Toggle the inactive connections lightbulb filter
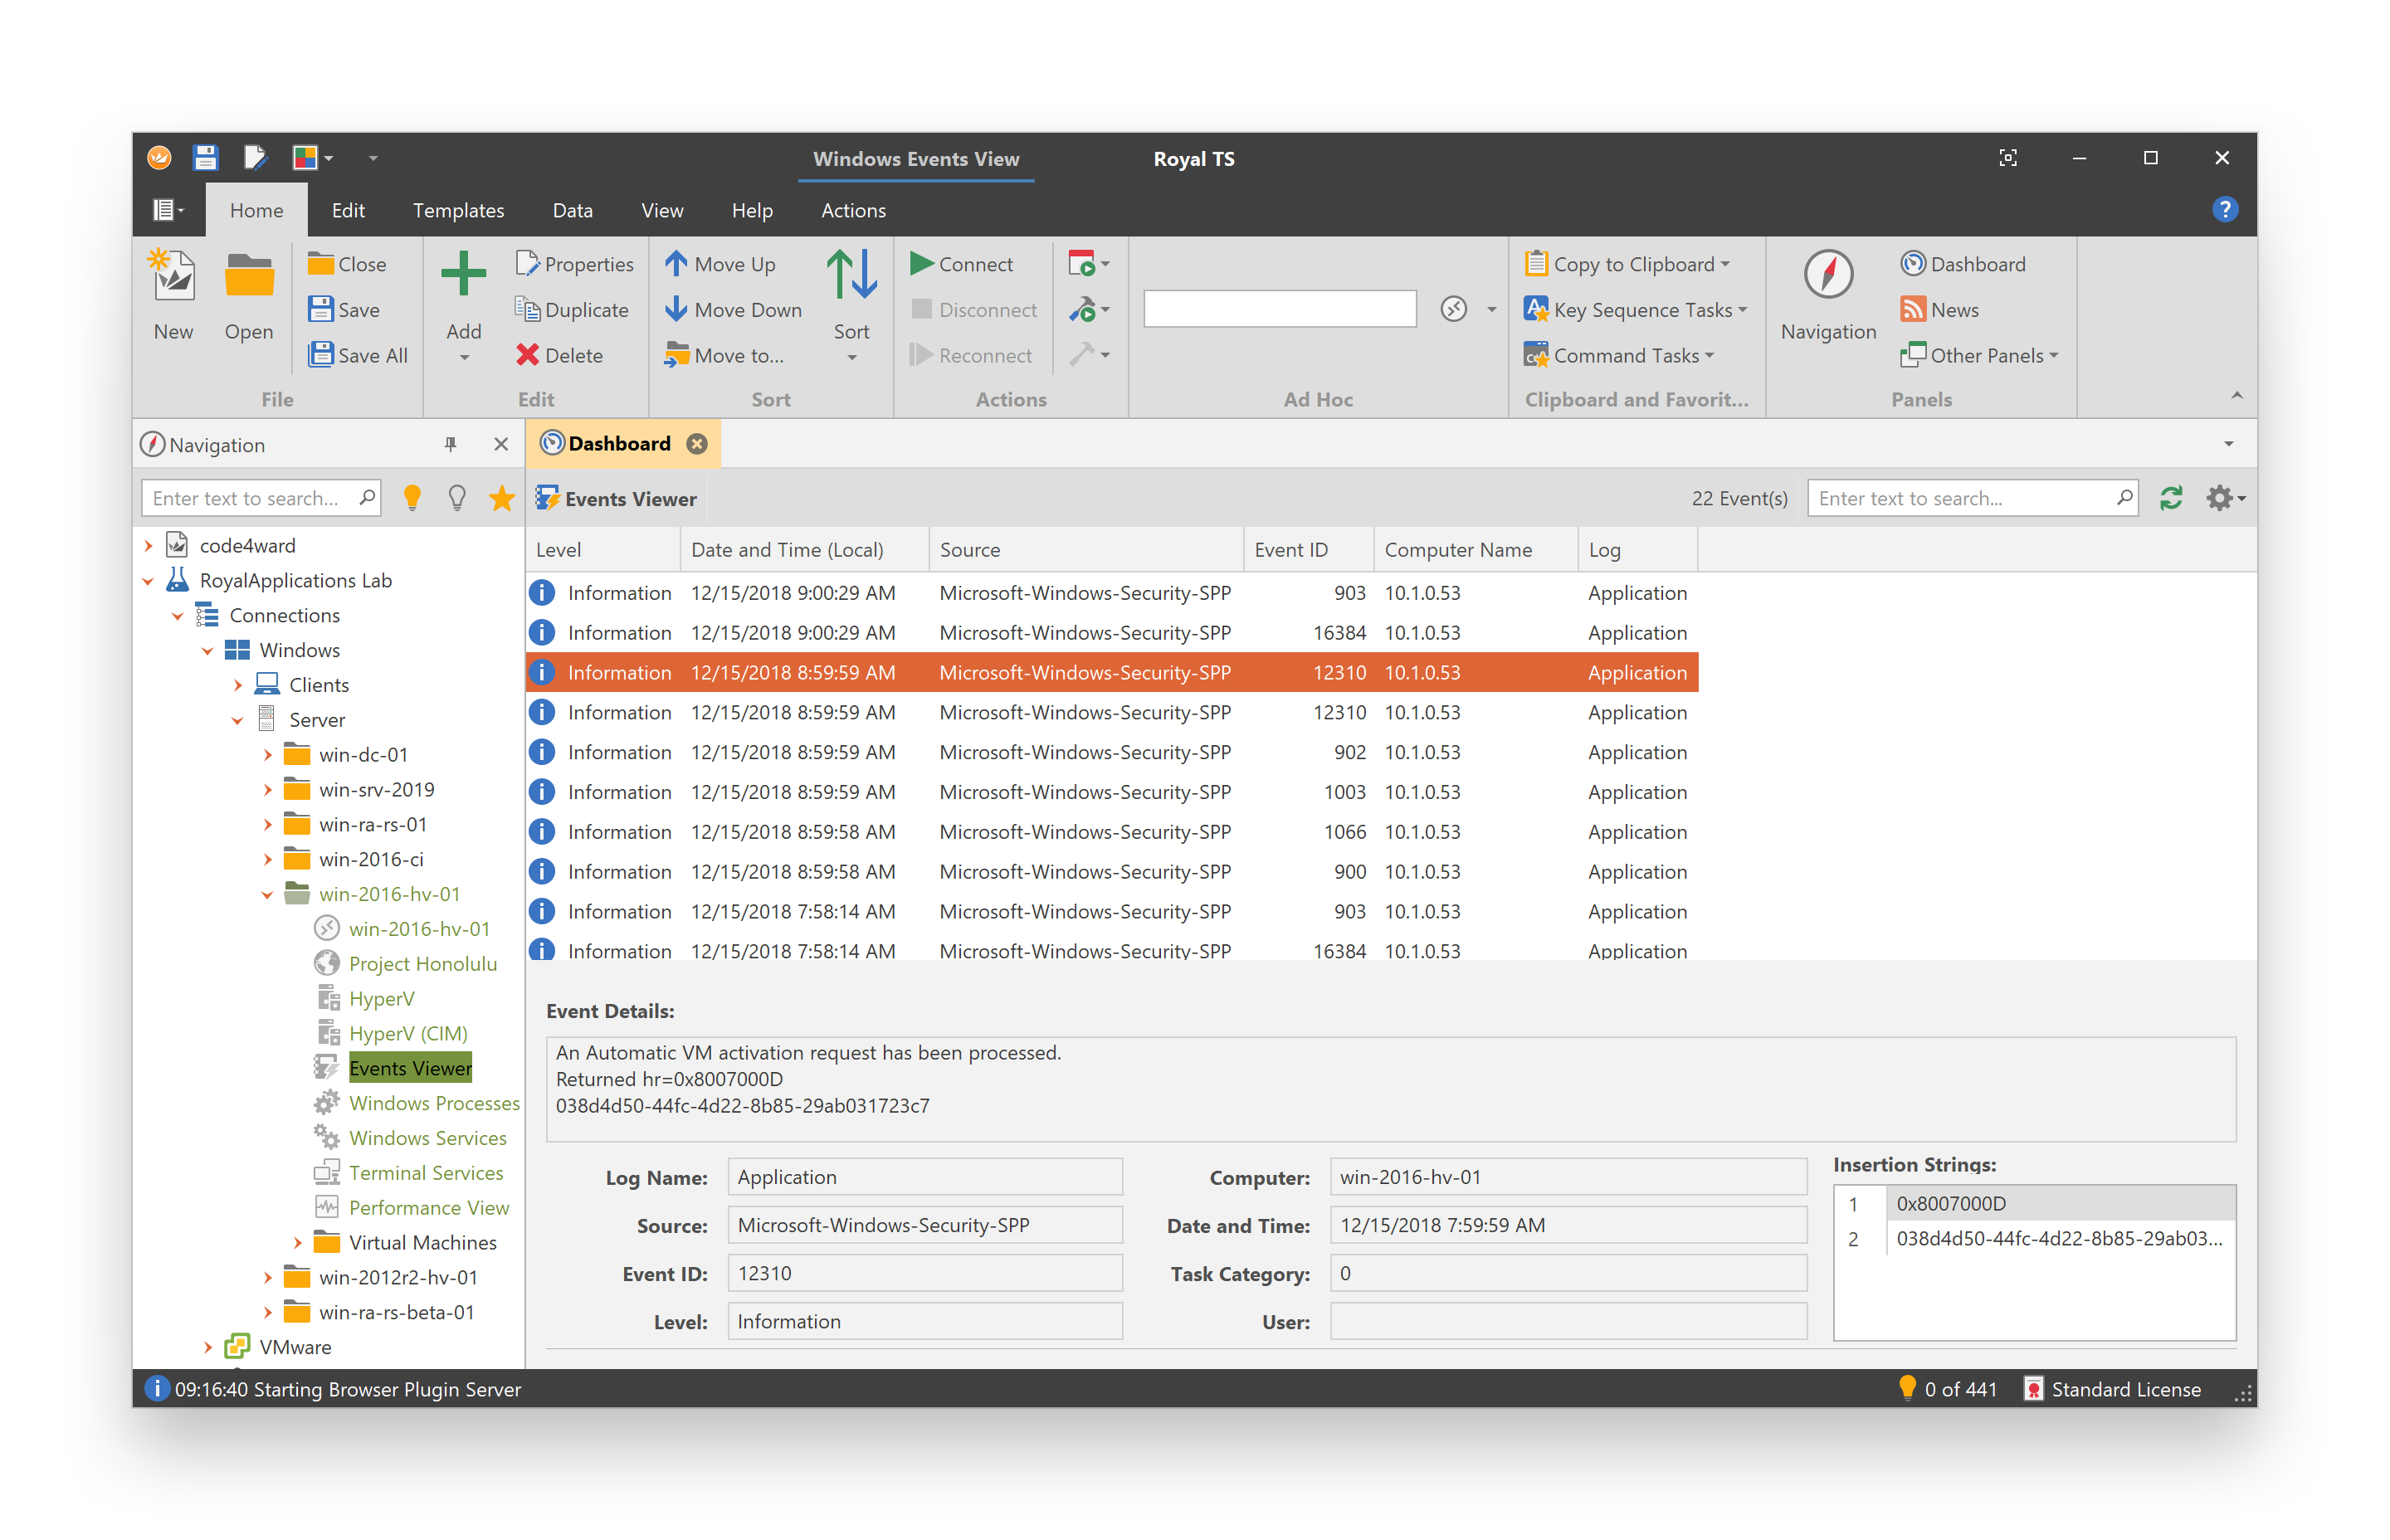 coord(456,498)
